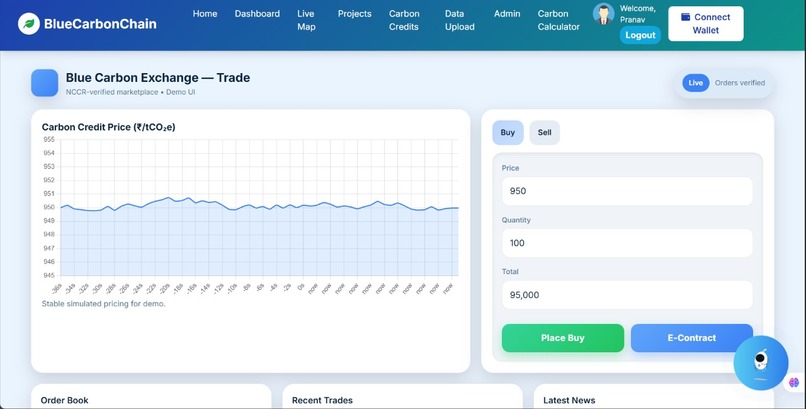Open the E-Contract button

692,338
